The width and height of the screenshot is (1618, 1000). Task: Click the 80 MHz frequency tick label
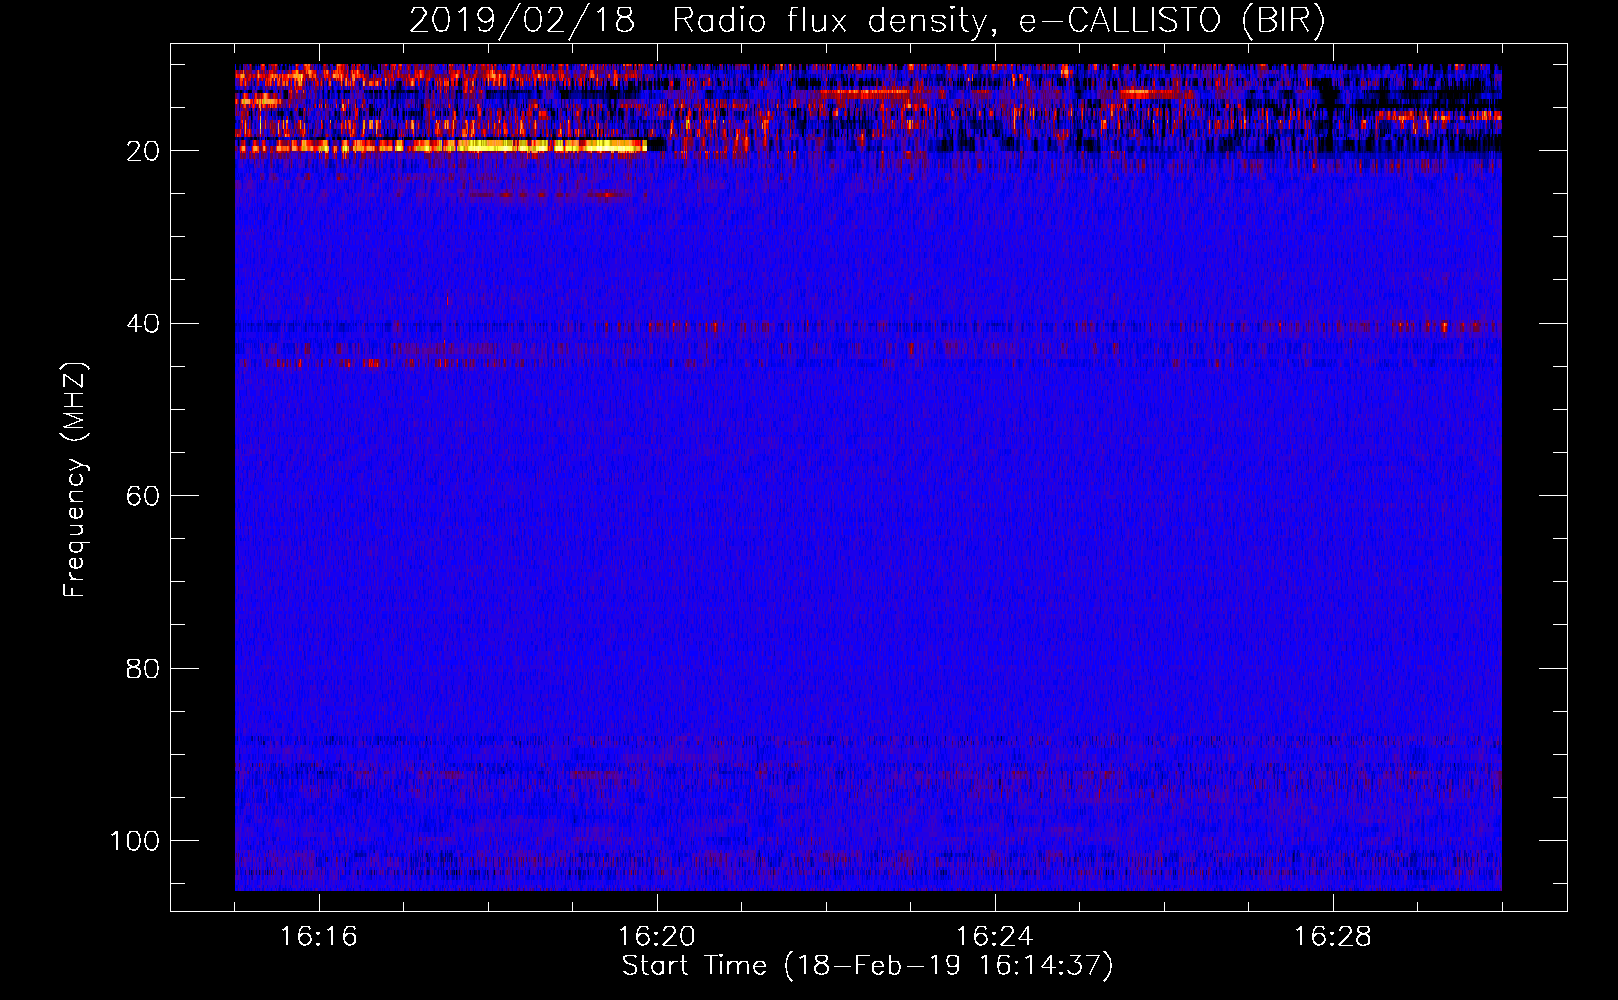[x=143, y=669]
